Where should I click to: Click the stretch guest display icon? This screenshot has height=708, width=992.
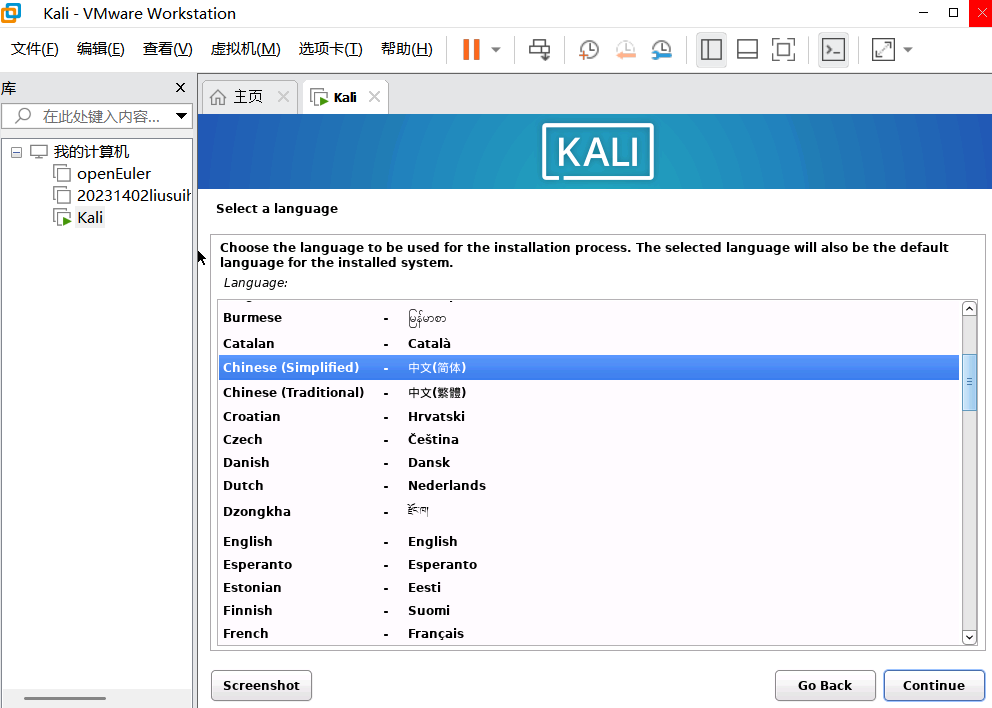point(883,49)
